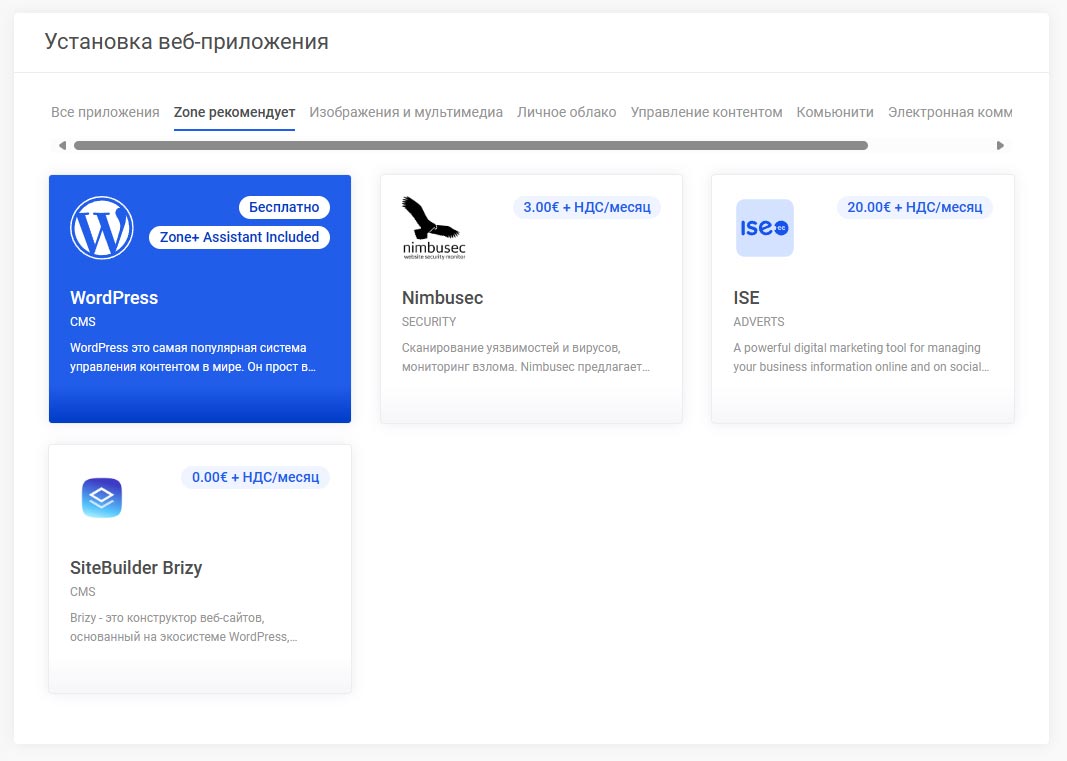The image size is (1067, 761).
Task: Click the ISE app logo
Action: point(764,228)
